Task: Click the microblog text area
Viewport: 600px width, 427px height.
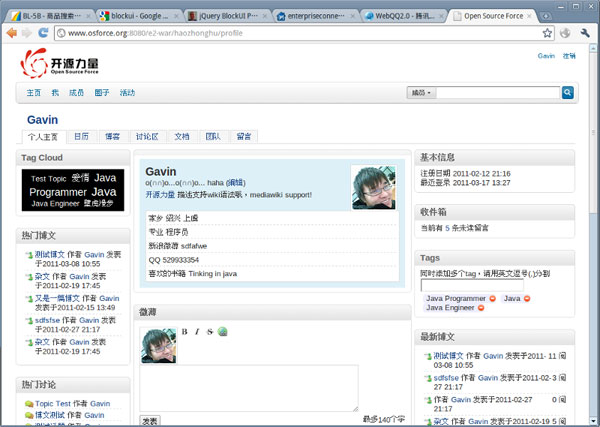Action: [249, 388]
